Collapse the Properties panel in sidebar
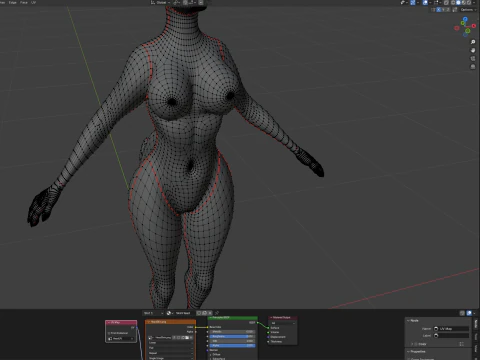 point(408,352)
